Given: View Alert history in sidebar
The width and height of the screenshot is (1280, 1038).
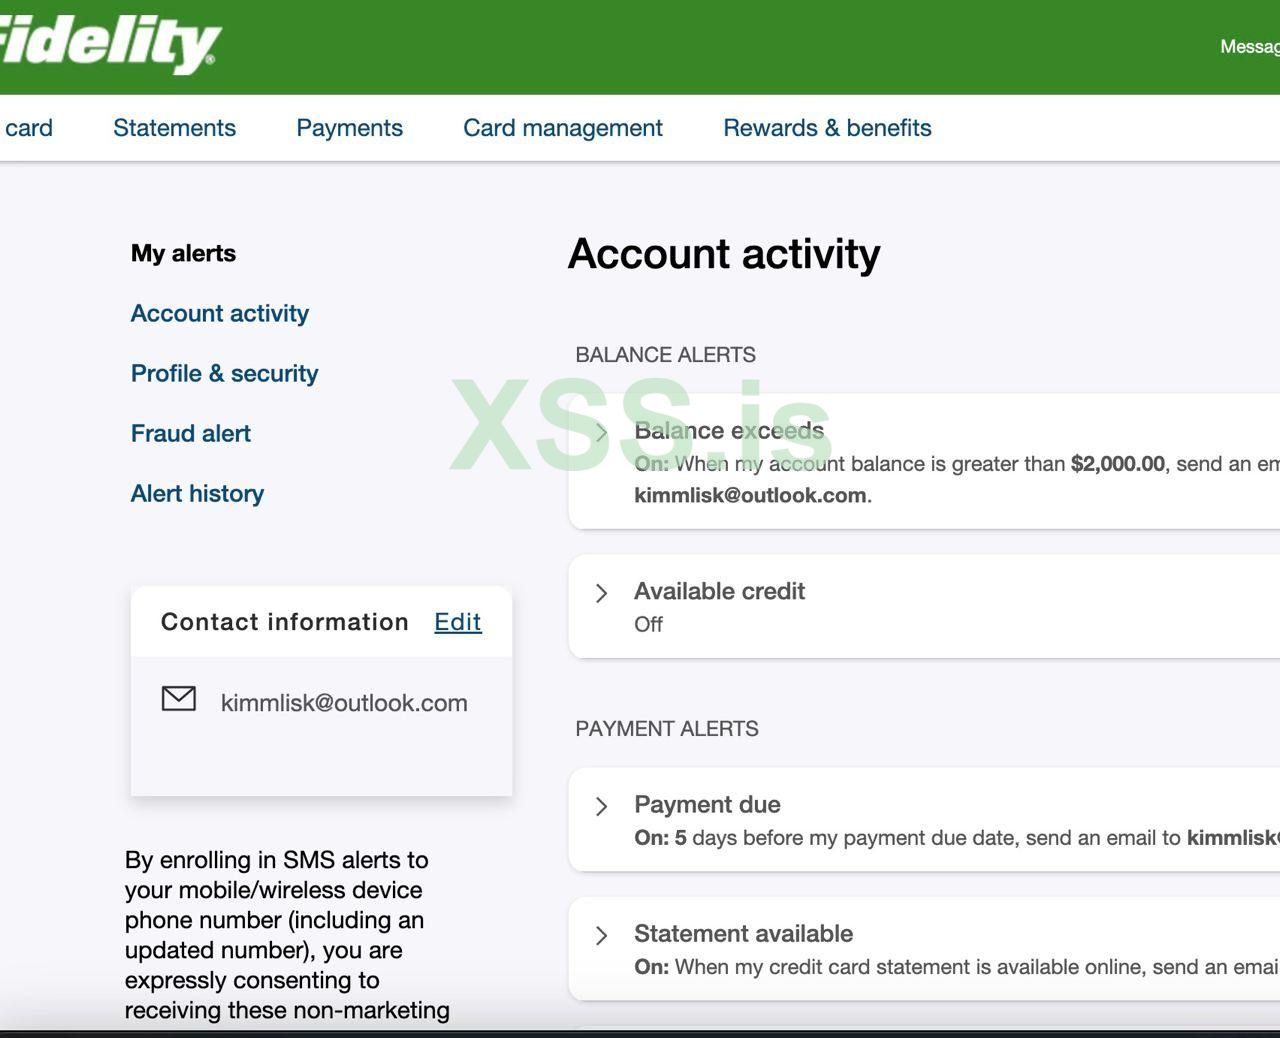Looking at the screenshot, I should (x=197, y=494).
